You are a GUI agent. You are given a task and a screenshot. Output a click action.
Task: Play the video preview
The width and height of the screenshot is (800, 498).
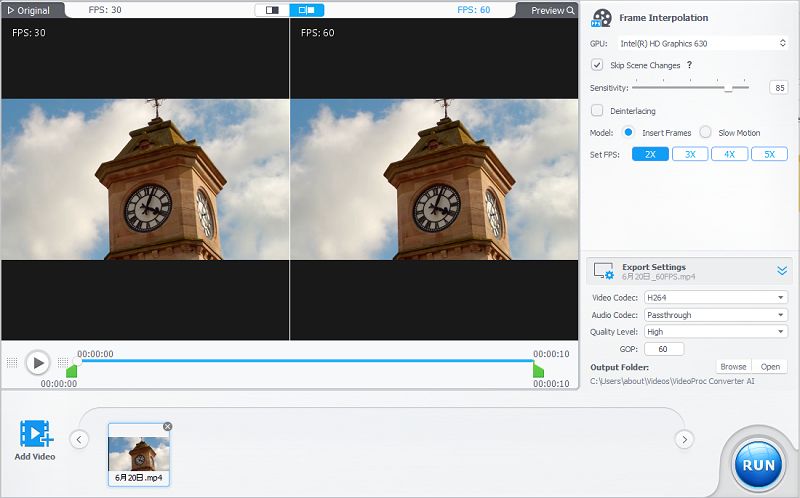(x=38, y=363)
